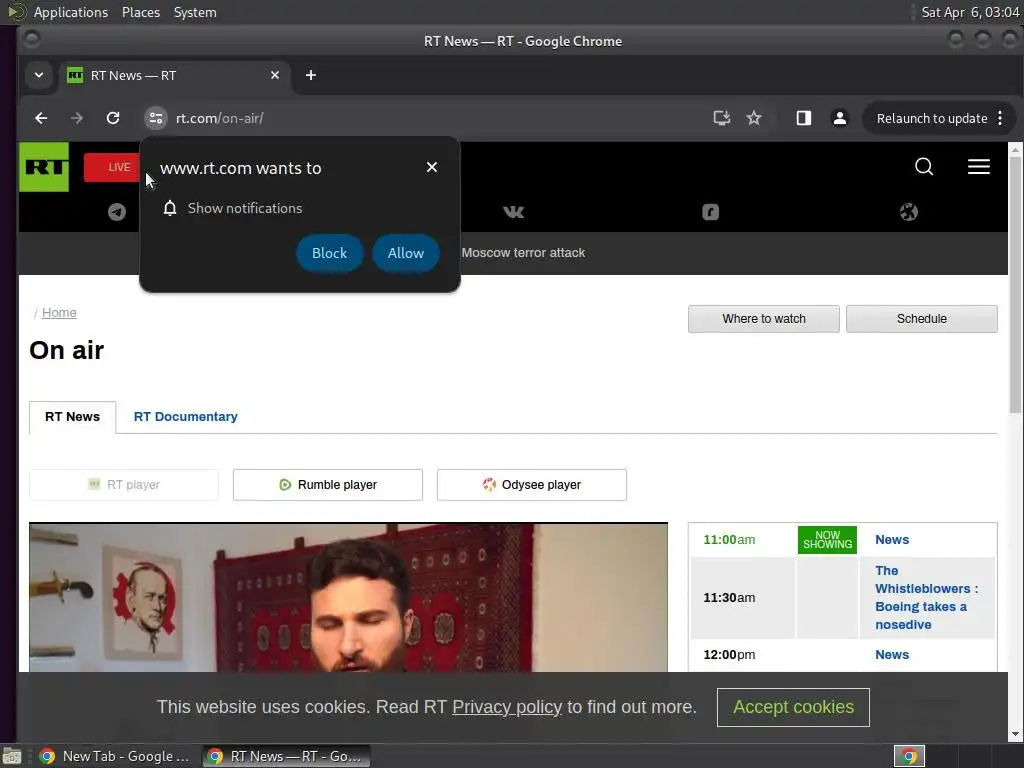The height and width of the screenshot is (768, 1024).
Task: Open the System menu
Action: pyautogui.click(x=195, y=12)
